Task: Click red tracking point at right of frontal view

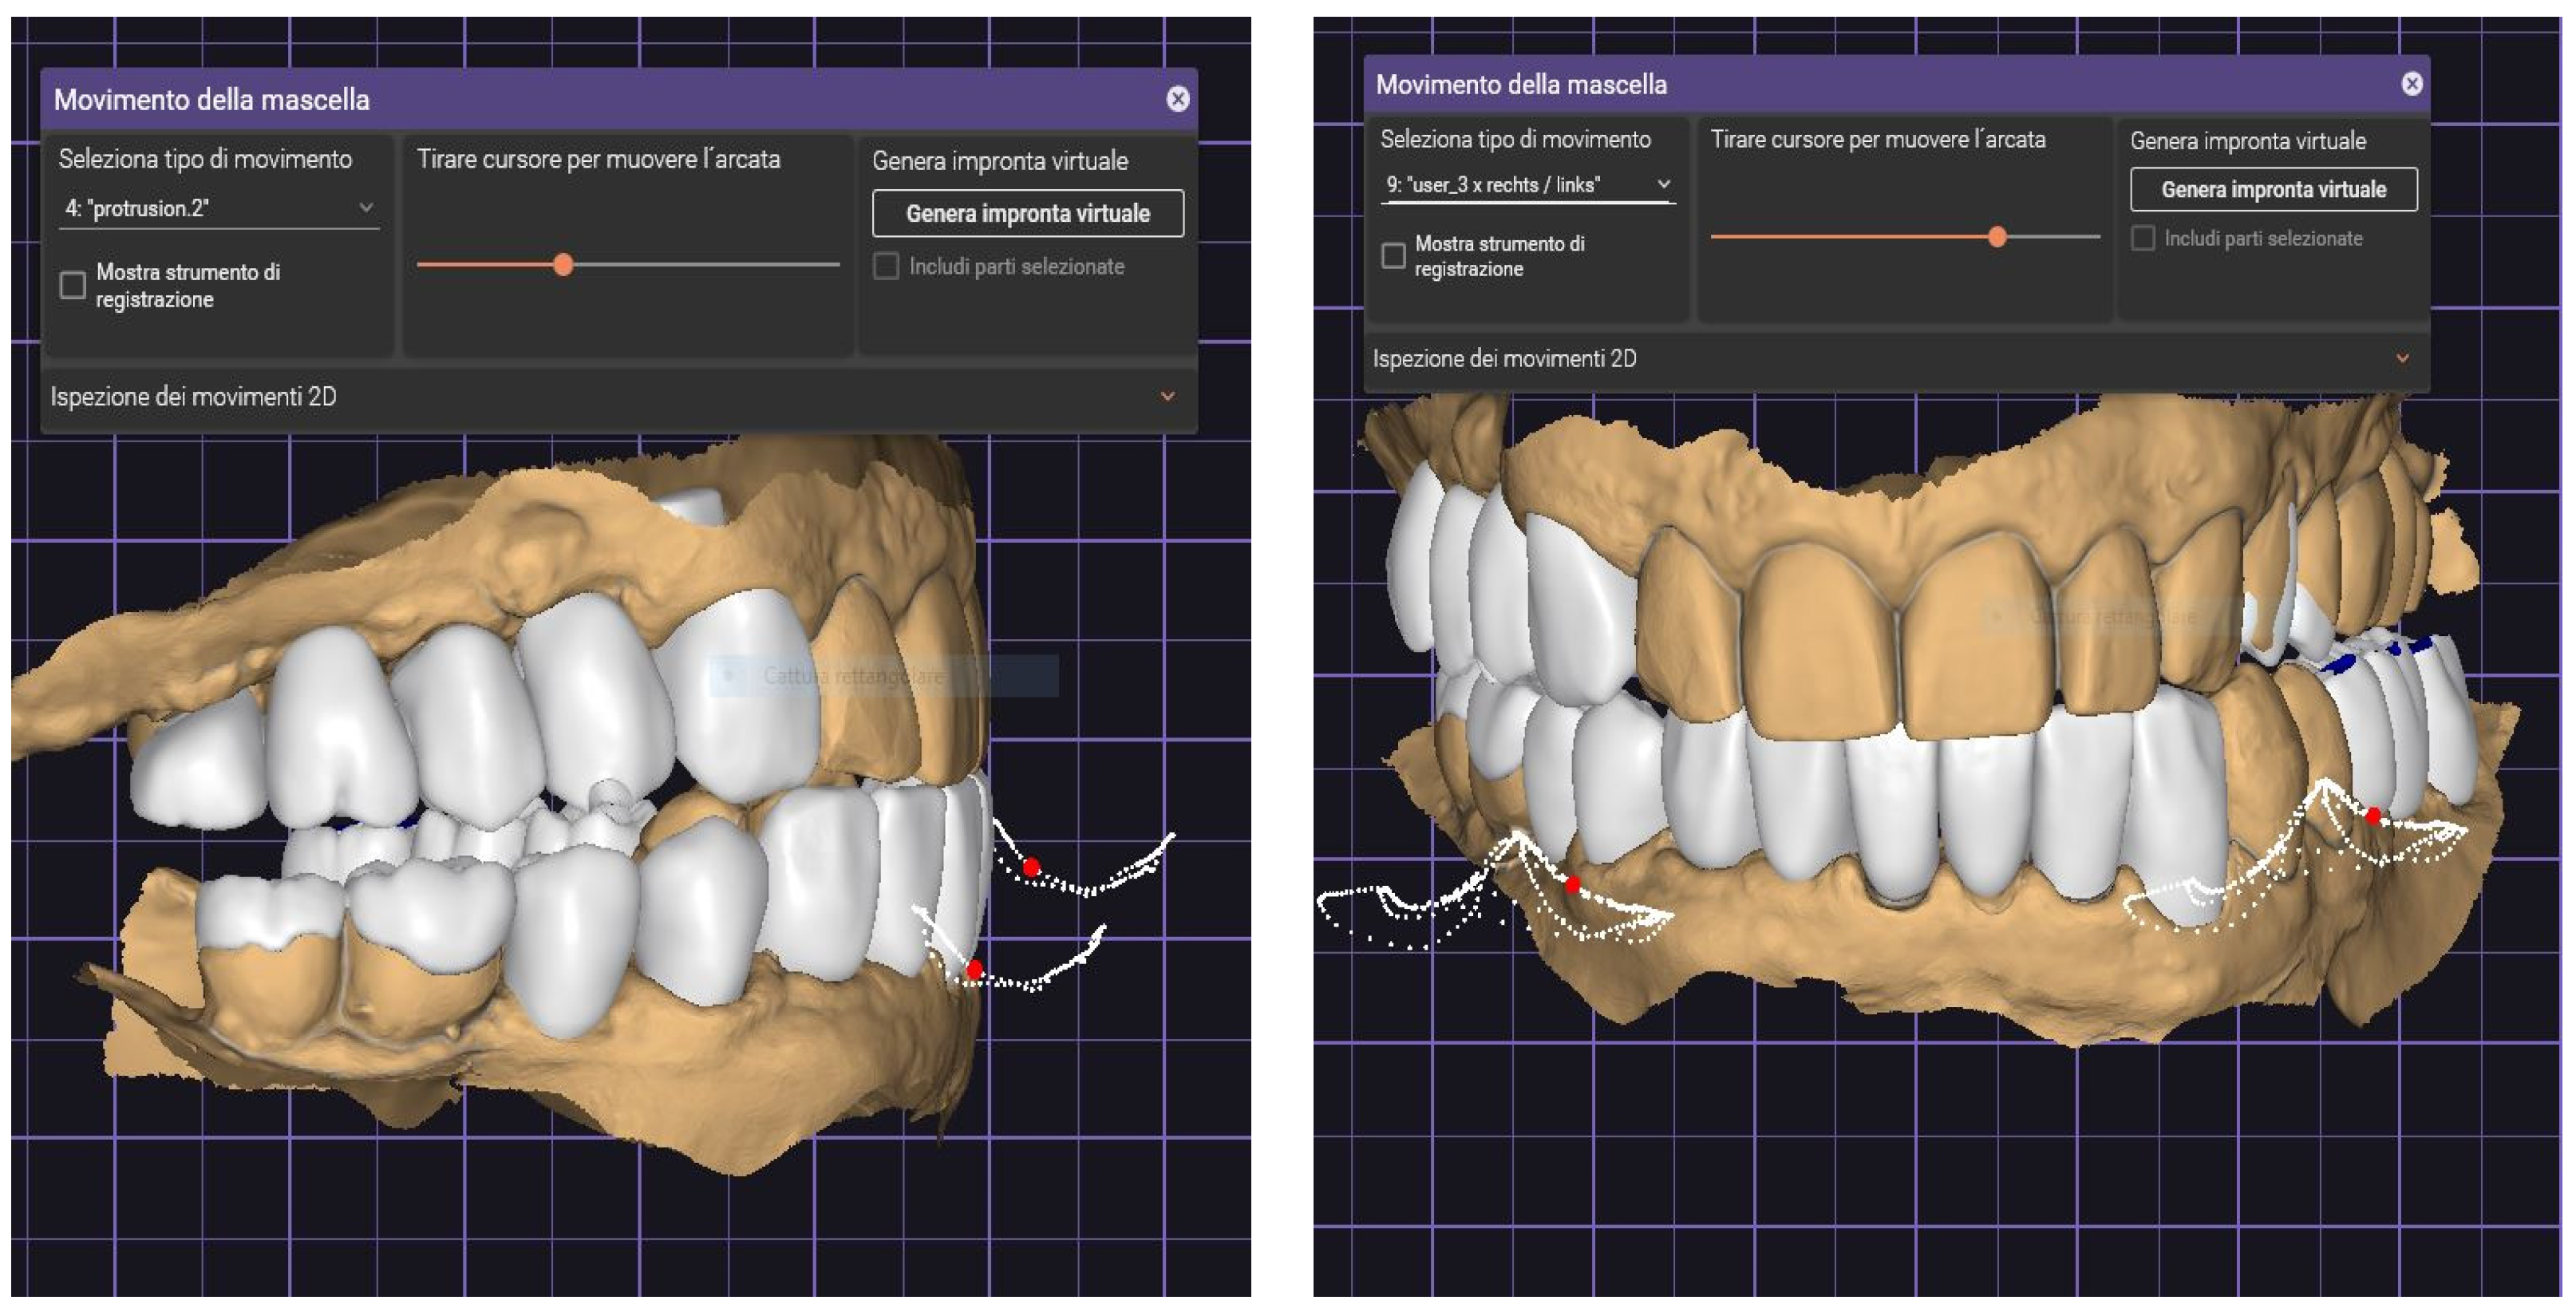Action: (2373, 816)
